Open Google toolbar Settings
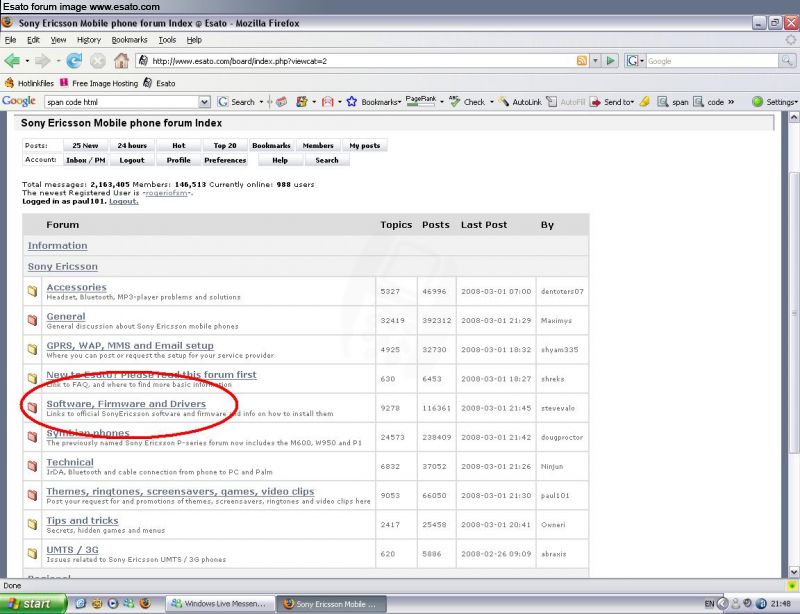800x614 pixels. [773, 102]
